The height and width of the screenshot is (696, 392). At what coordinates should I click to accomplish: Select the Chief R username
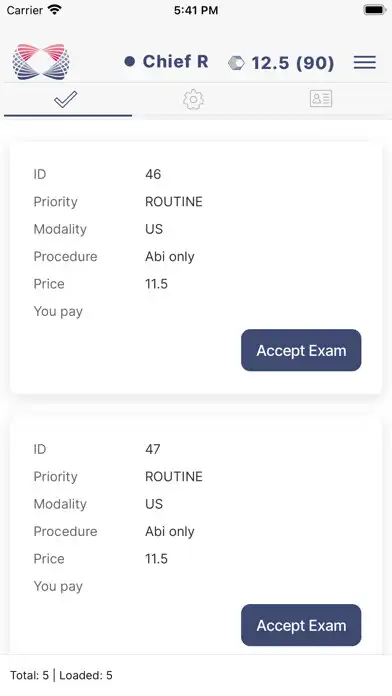[x=175, y=62]
